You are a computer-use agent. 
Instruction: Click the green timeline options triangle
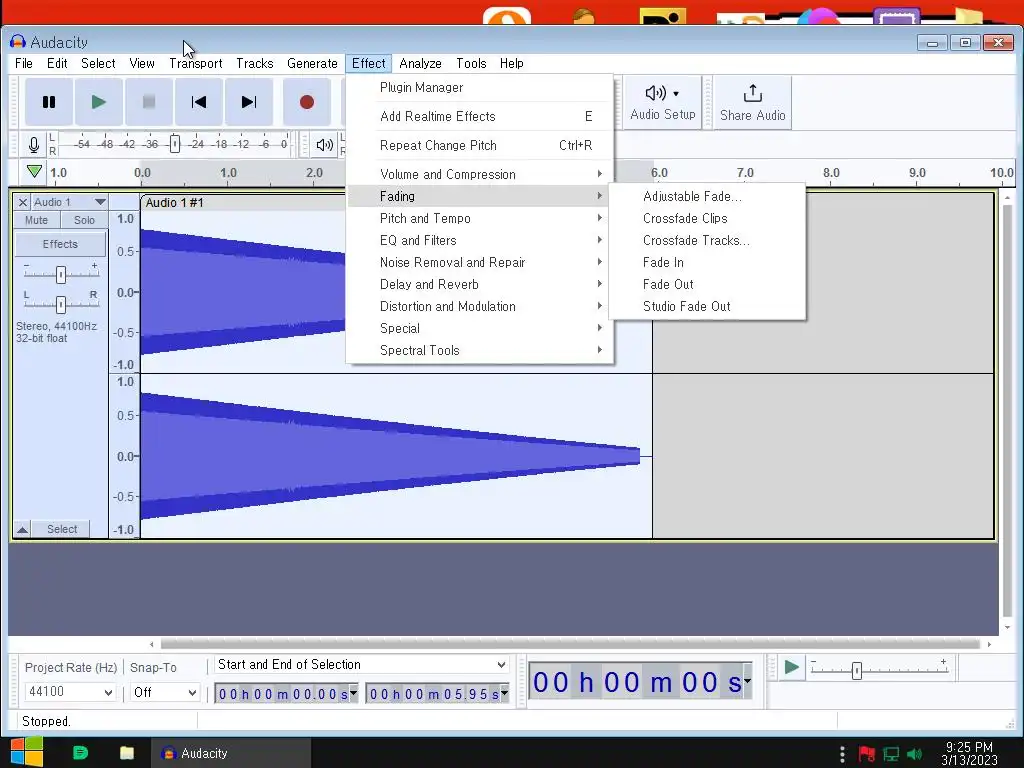point(35,172)
